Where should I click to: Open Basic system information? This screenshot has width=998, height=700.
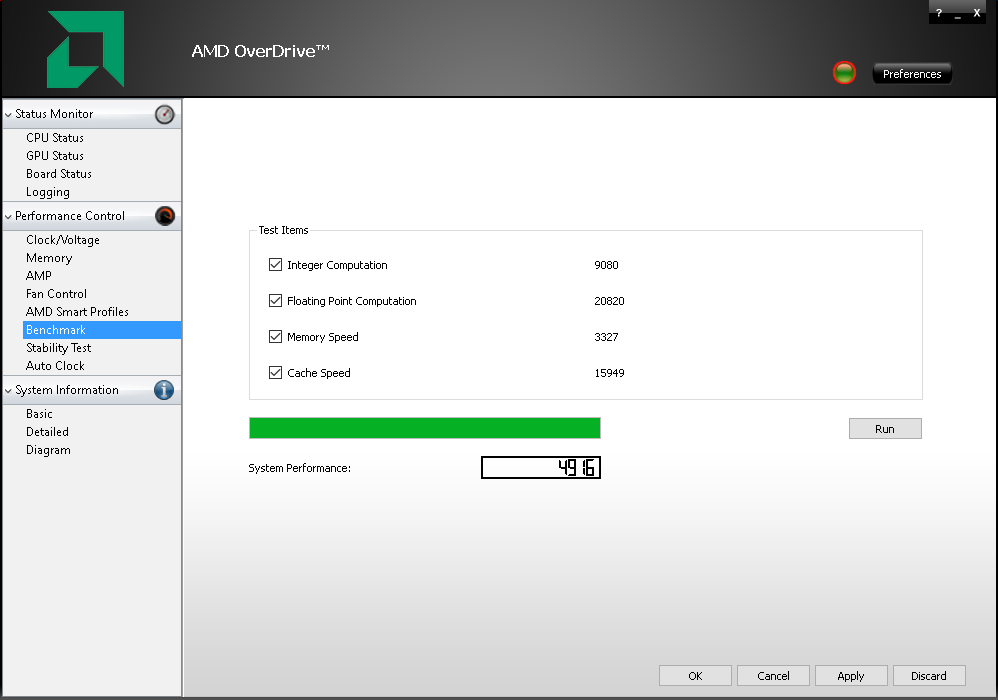tap(39, 414)
